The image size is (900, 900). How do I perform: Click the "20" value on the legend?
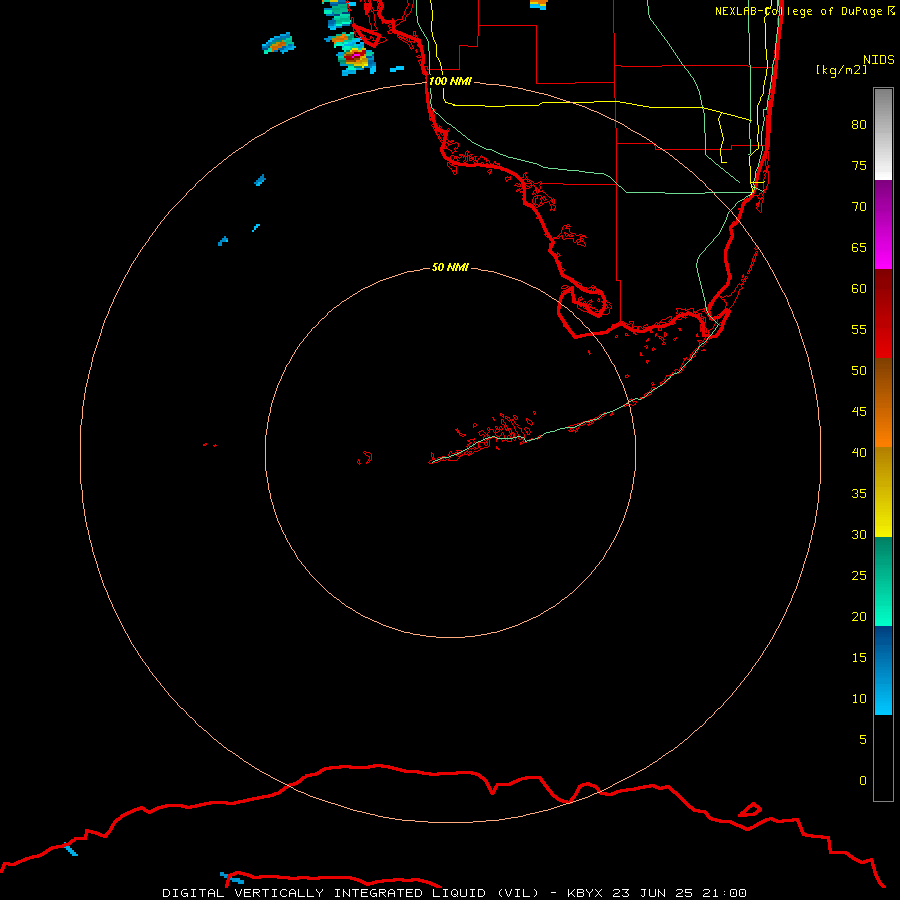859,616
